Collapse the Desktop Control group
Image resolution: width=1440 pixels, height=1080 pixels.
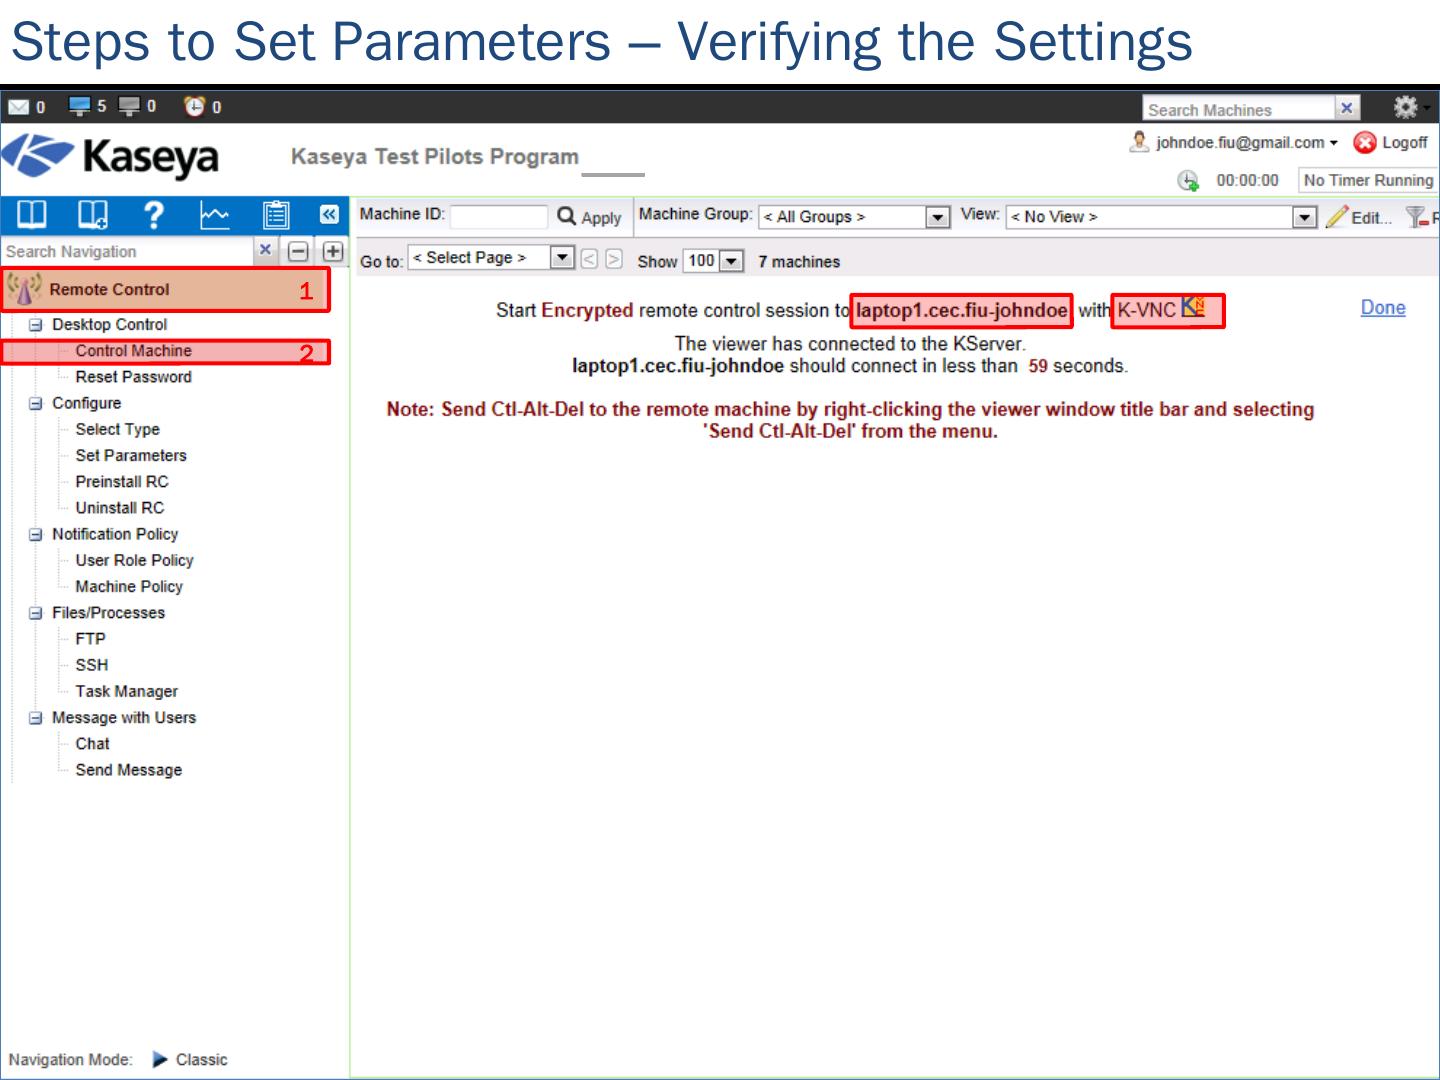tap(36, 325)
